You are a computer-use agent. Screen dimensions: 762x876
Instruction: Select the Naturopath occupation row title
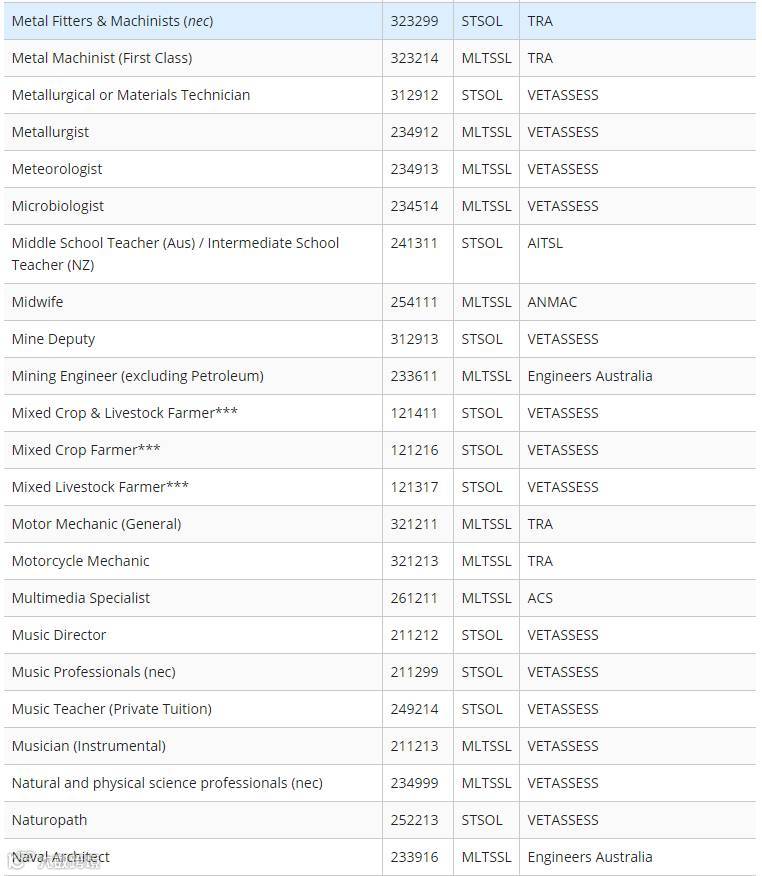coord(49,820)
